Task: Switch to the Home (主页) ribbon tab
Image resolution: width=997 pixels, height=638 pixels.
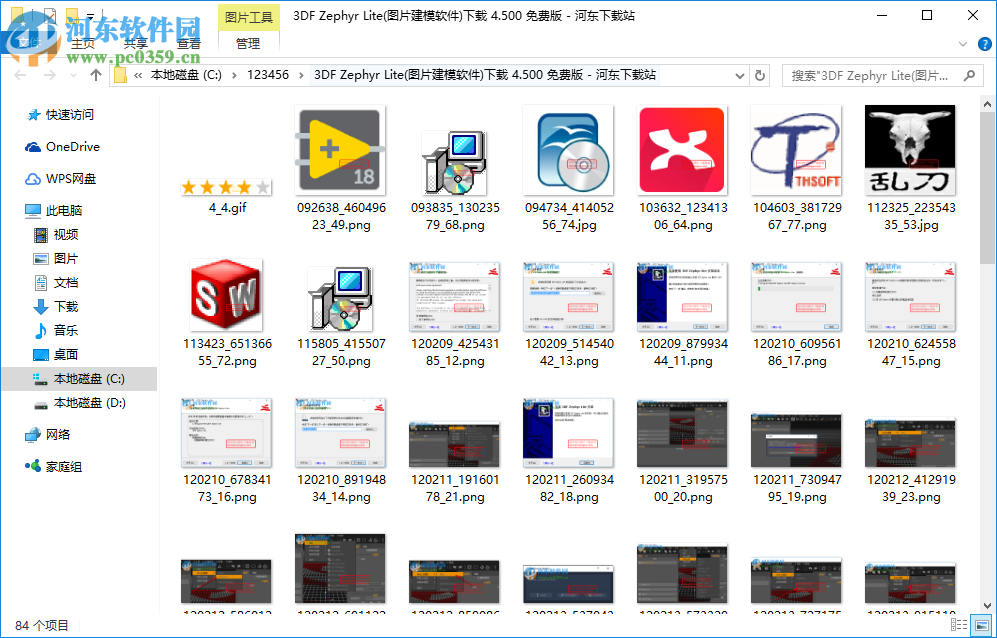Action: coord(83,43)
